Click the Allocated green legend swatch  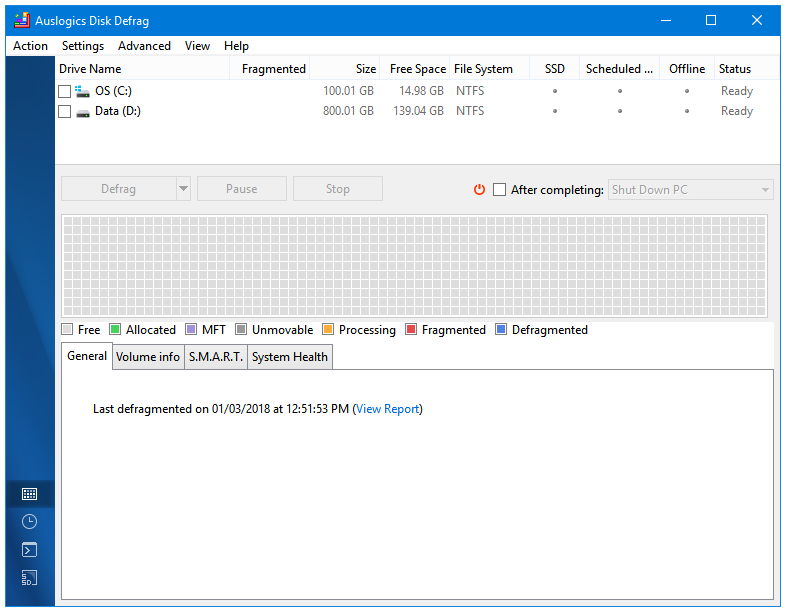tap(115, 329)
